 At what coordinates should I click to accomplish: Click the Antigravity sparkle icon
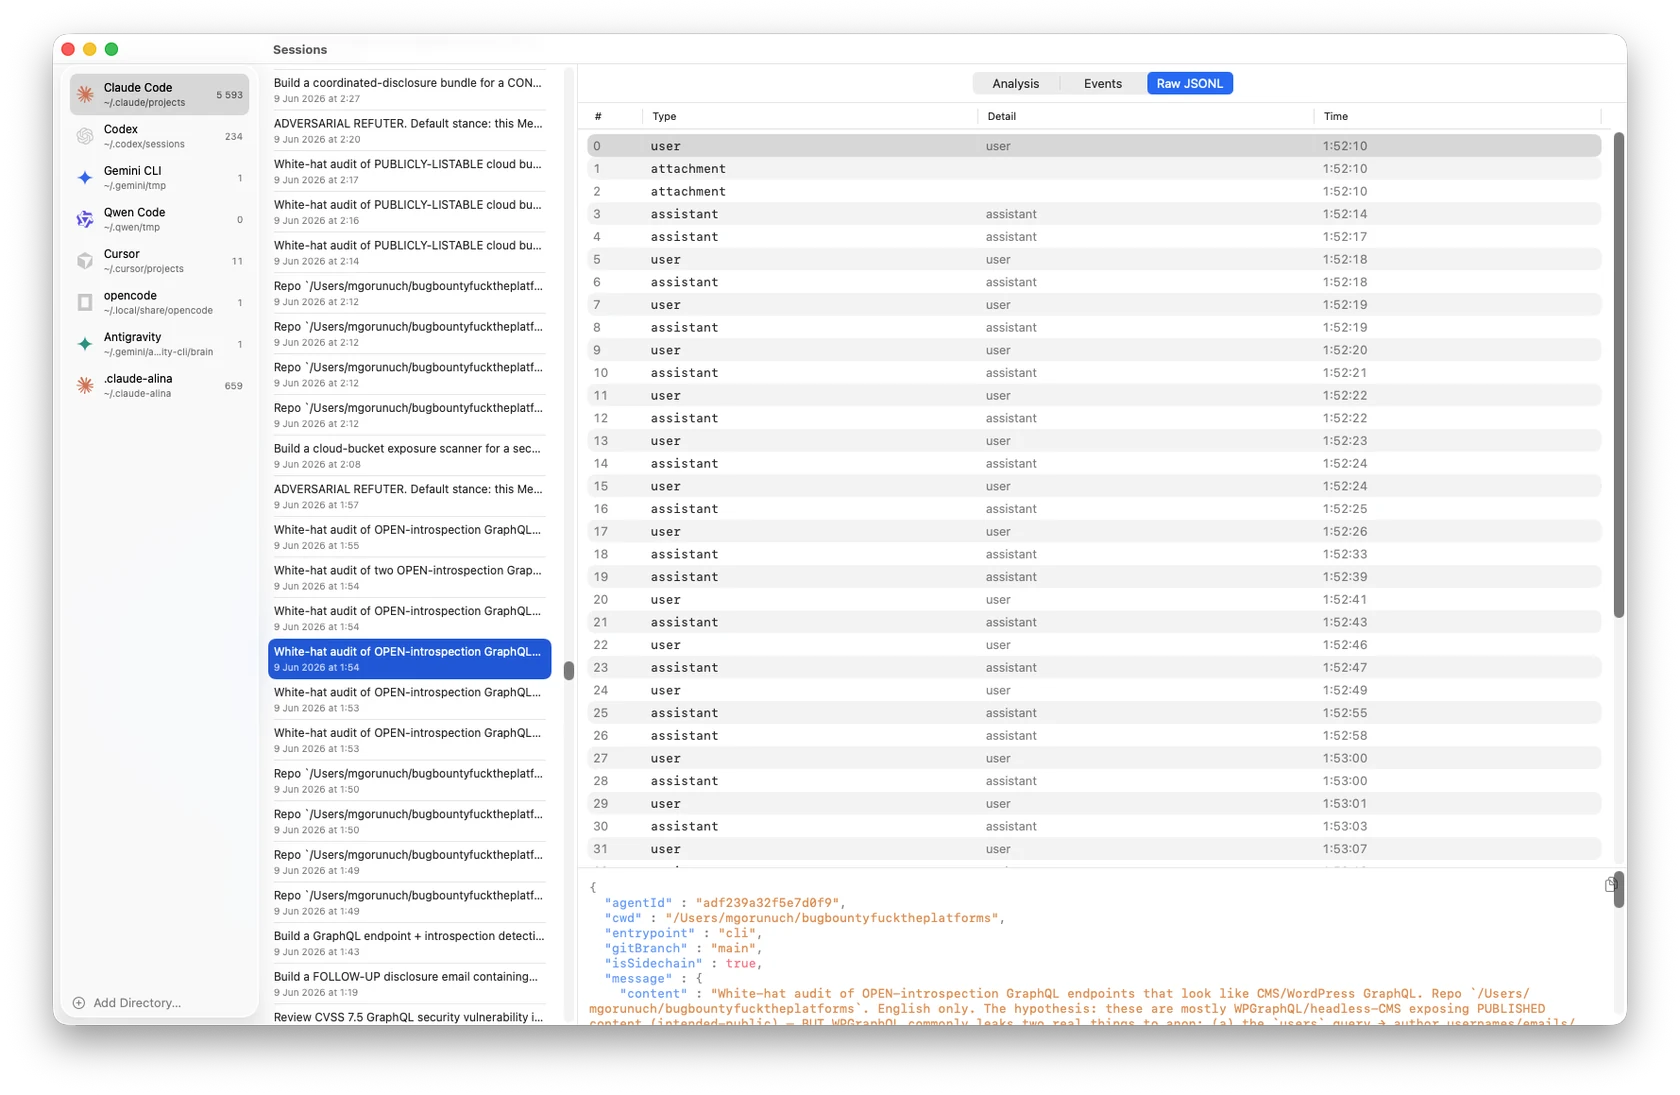tap(85, 344)
